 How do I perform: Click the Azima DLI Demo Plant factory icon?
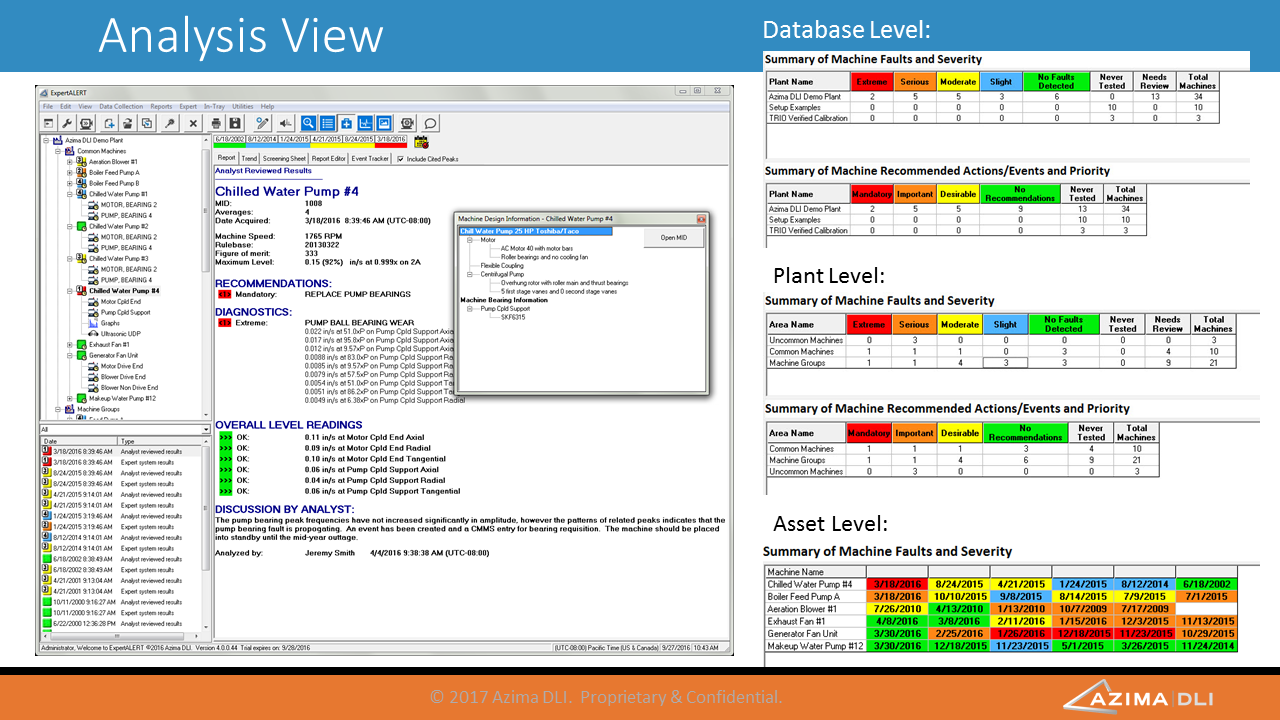click(58, 140)
